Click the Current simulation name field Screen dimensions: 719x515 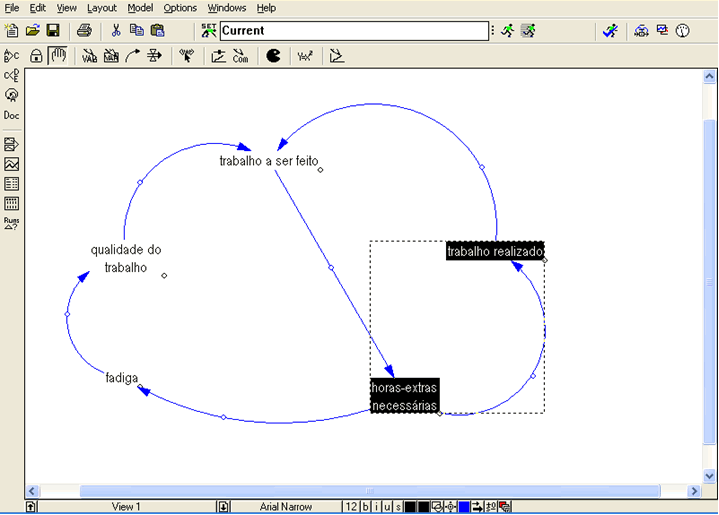(x=354, y=30)
